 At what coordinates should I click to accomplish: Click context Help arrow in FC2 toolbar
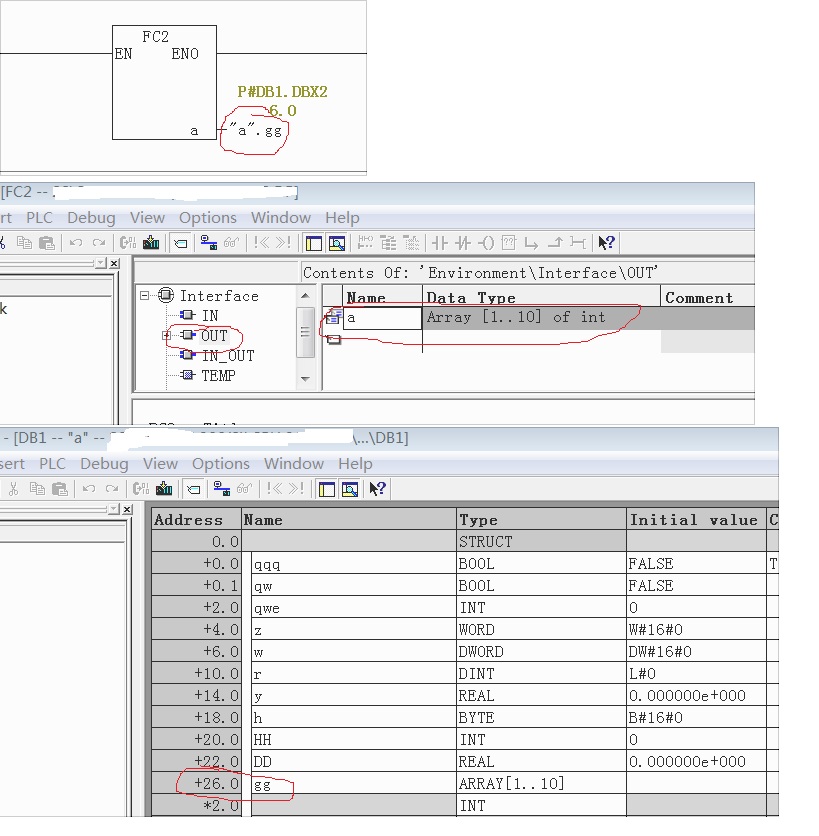tap(606, 243)
